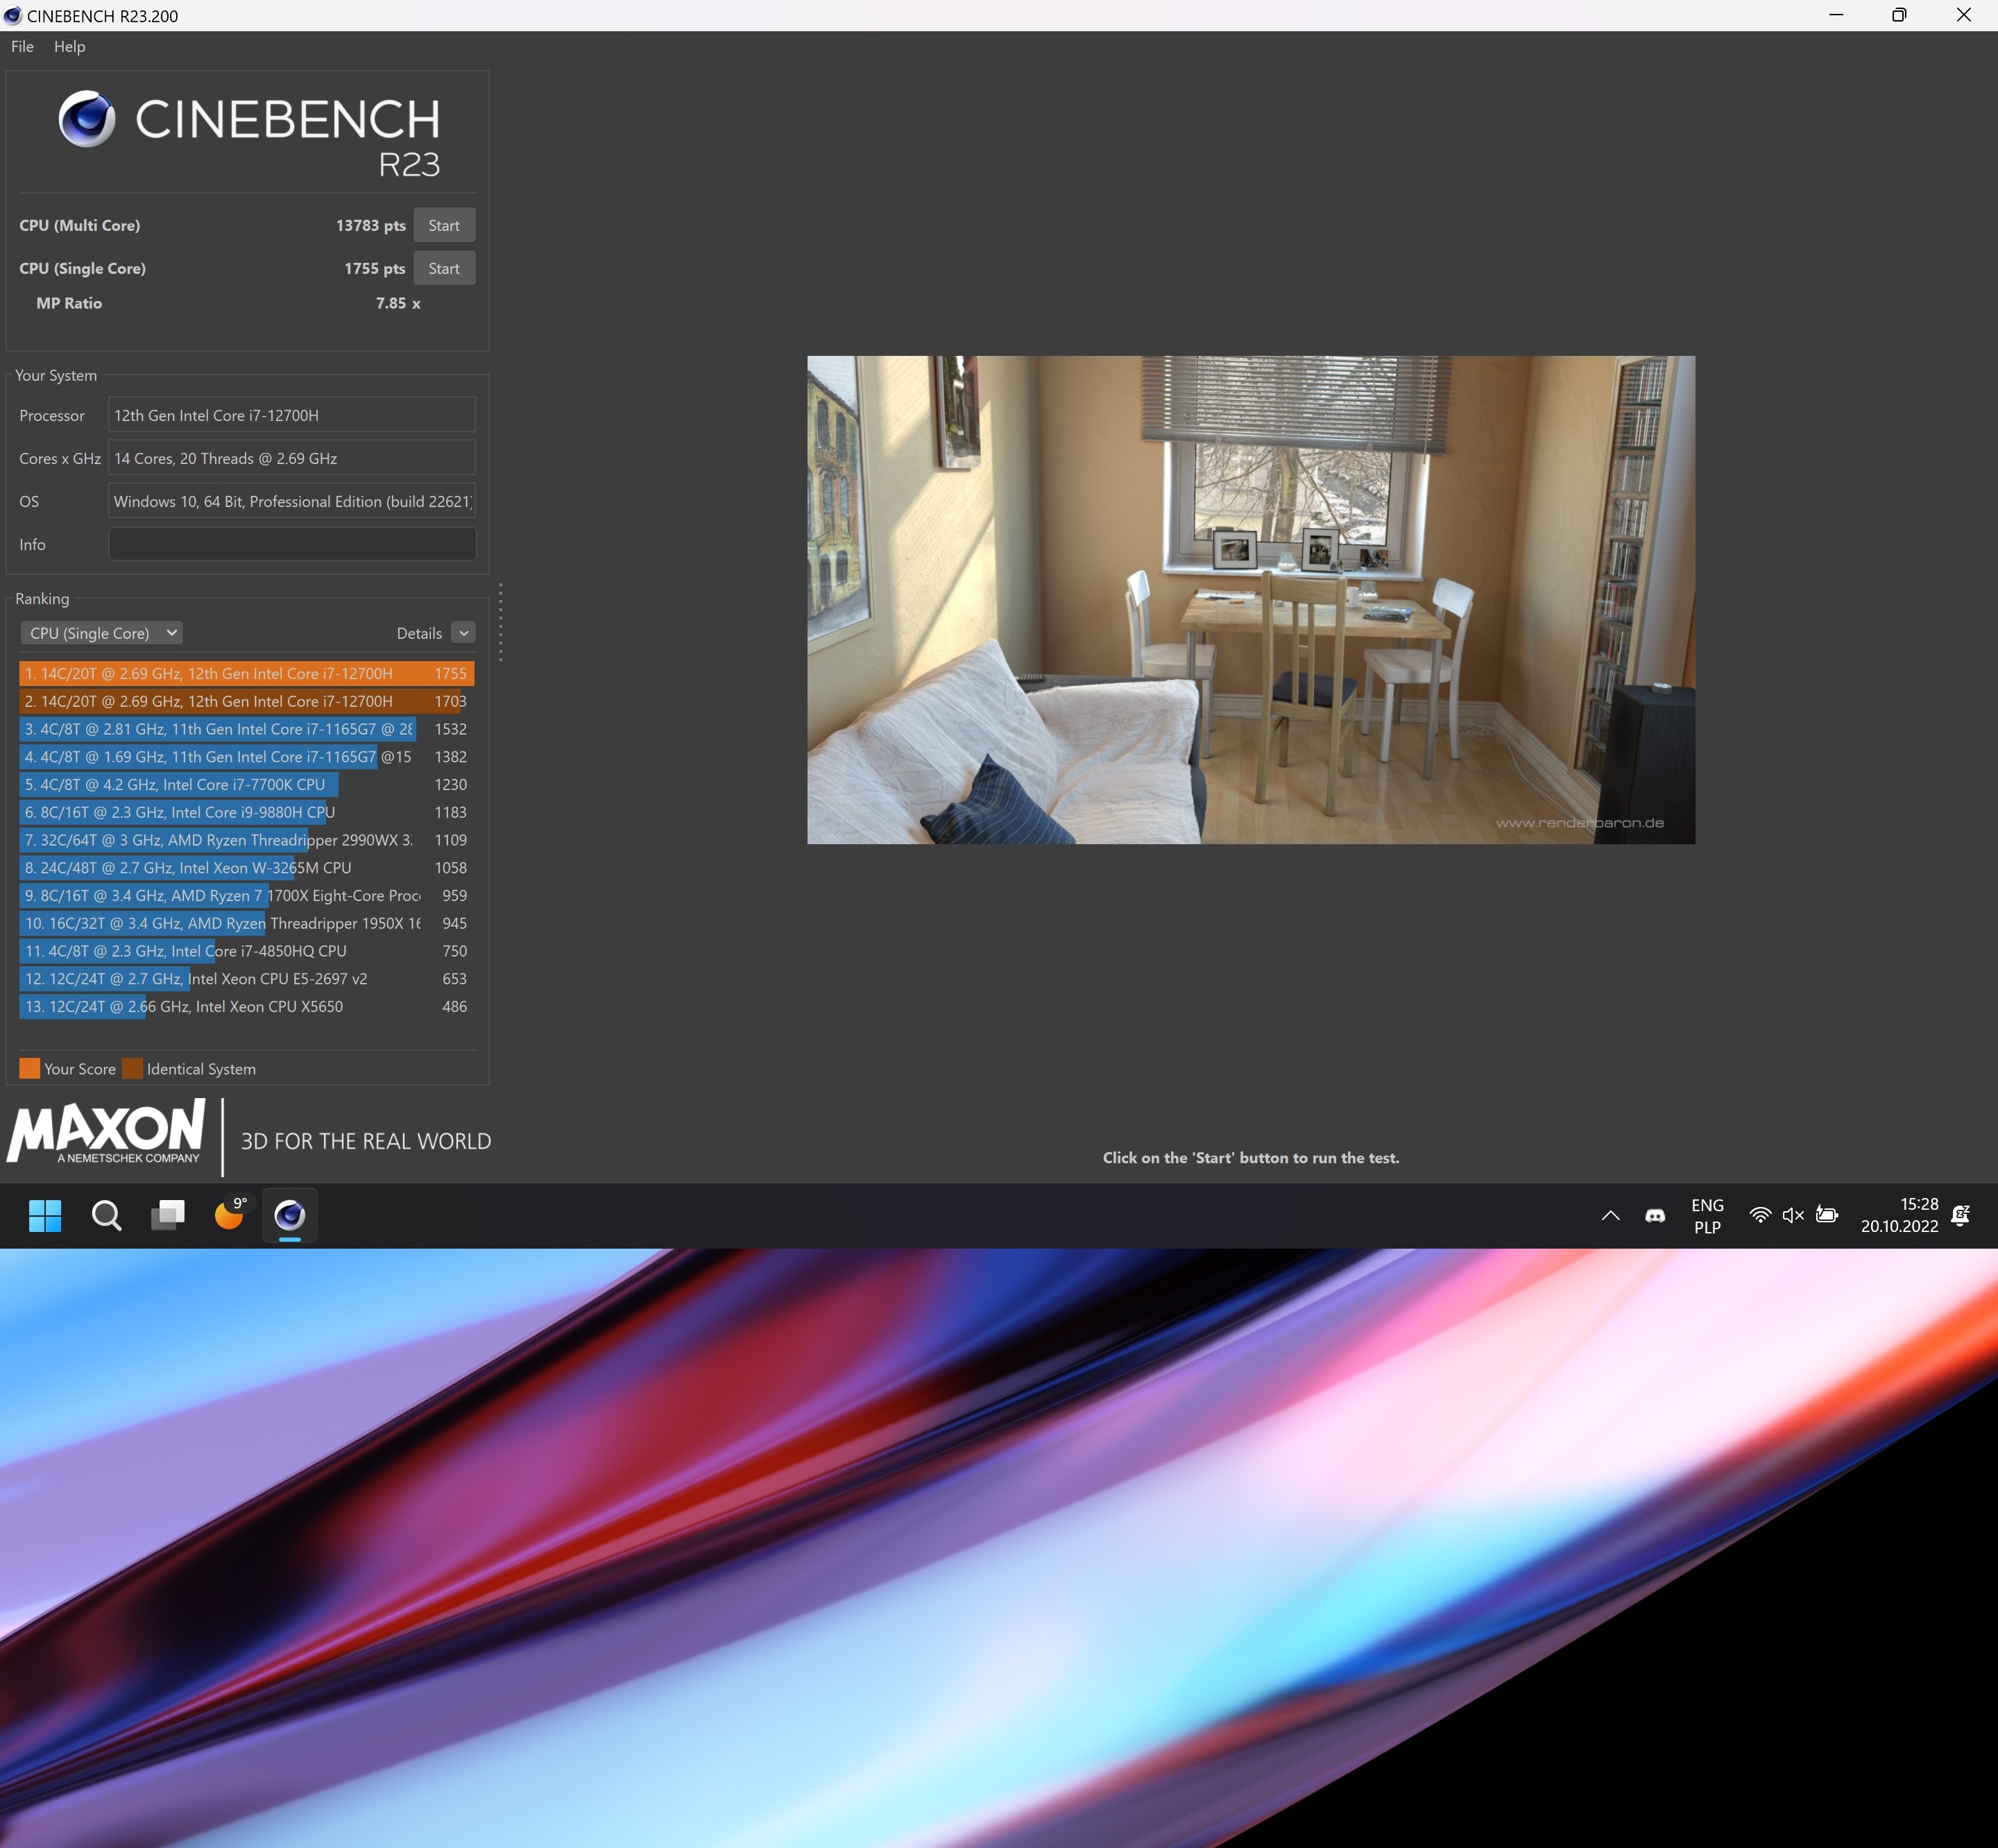Viewport: 1998px width, 1848px height.
Task: Click the Cinebench taskbar icon
Action: click(290, 1216)
